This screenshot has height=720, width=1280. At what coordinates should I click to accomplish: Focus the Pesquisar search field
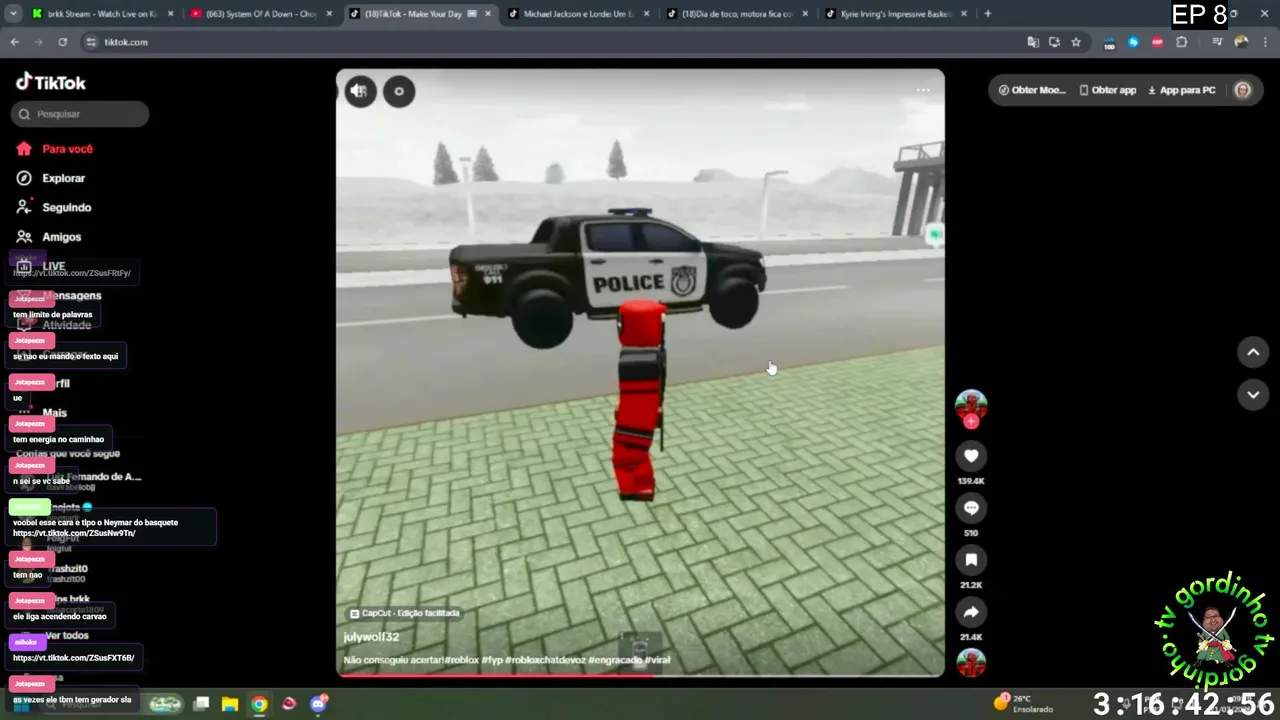(x=80, y=114)
